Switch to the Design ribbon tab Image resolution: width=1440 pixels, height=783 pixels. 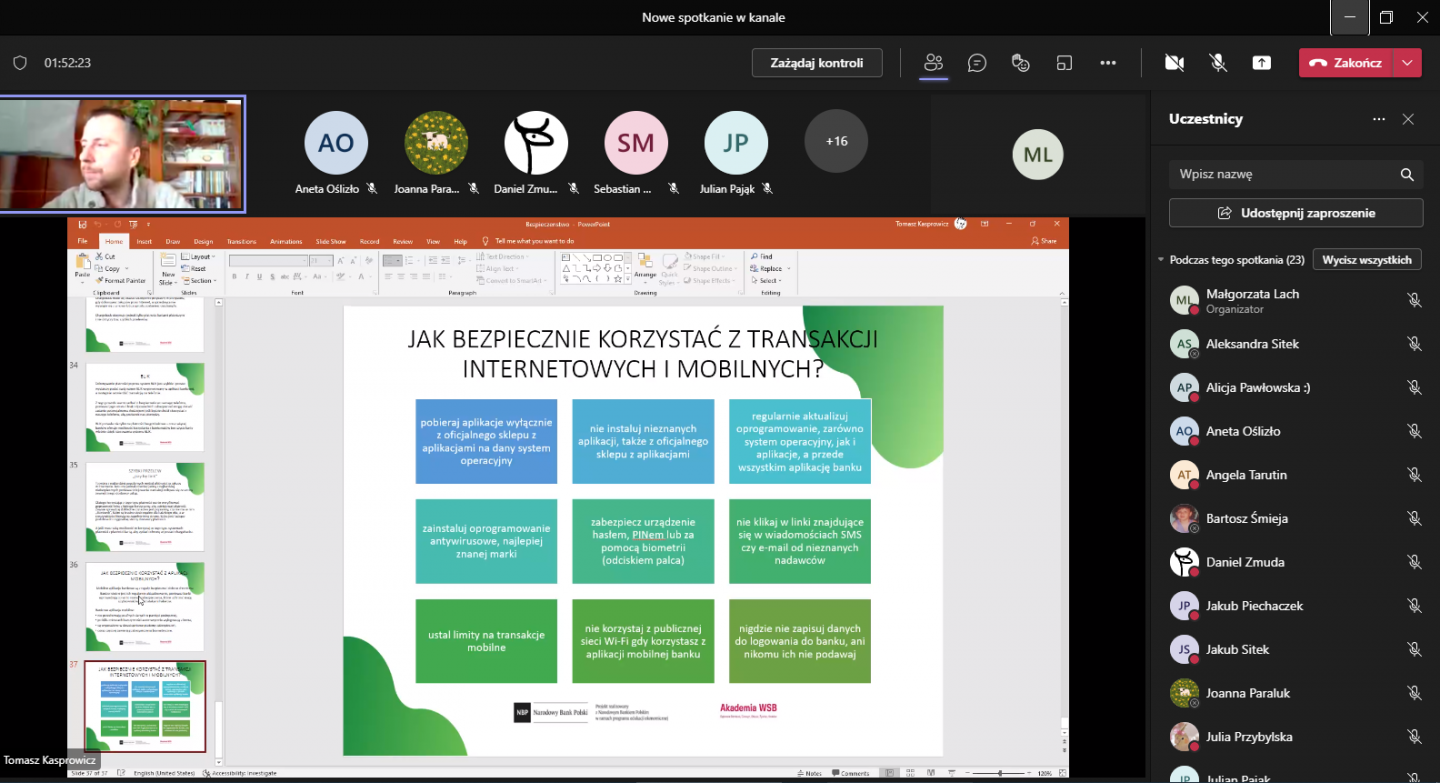point(203,241)
